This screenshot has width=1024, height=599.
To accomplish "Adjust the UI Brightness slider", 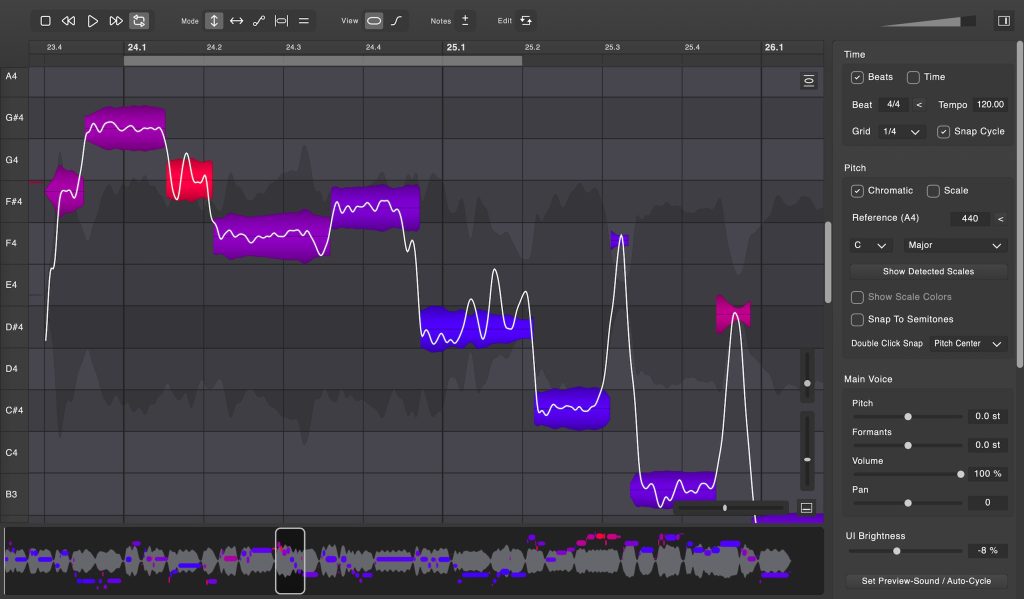I will point(897,550).
